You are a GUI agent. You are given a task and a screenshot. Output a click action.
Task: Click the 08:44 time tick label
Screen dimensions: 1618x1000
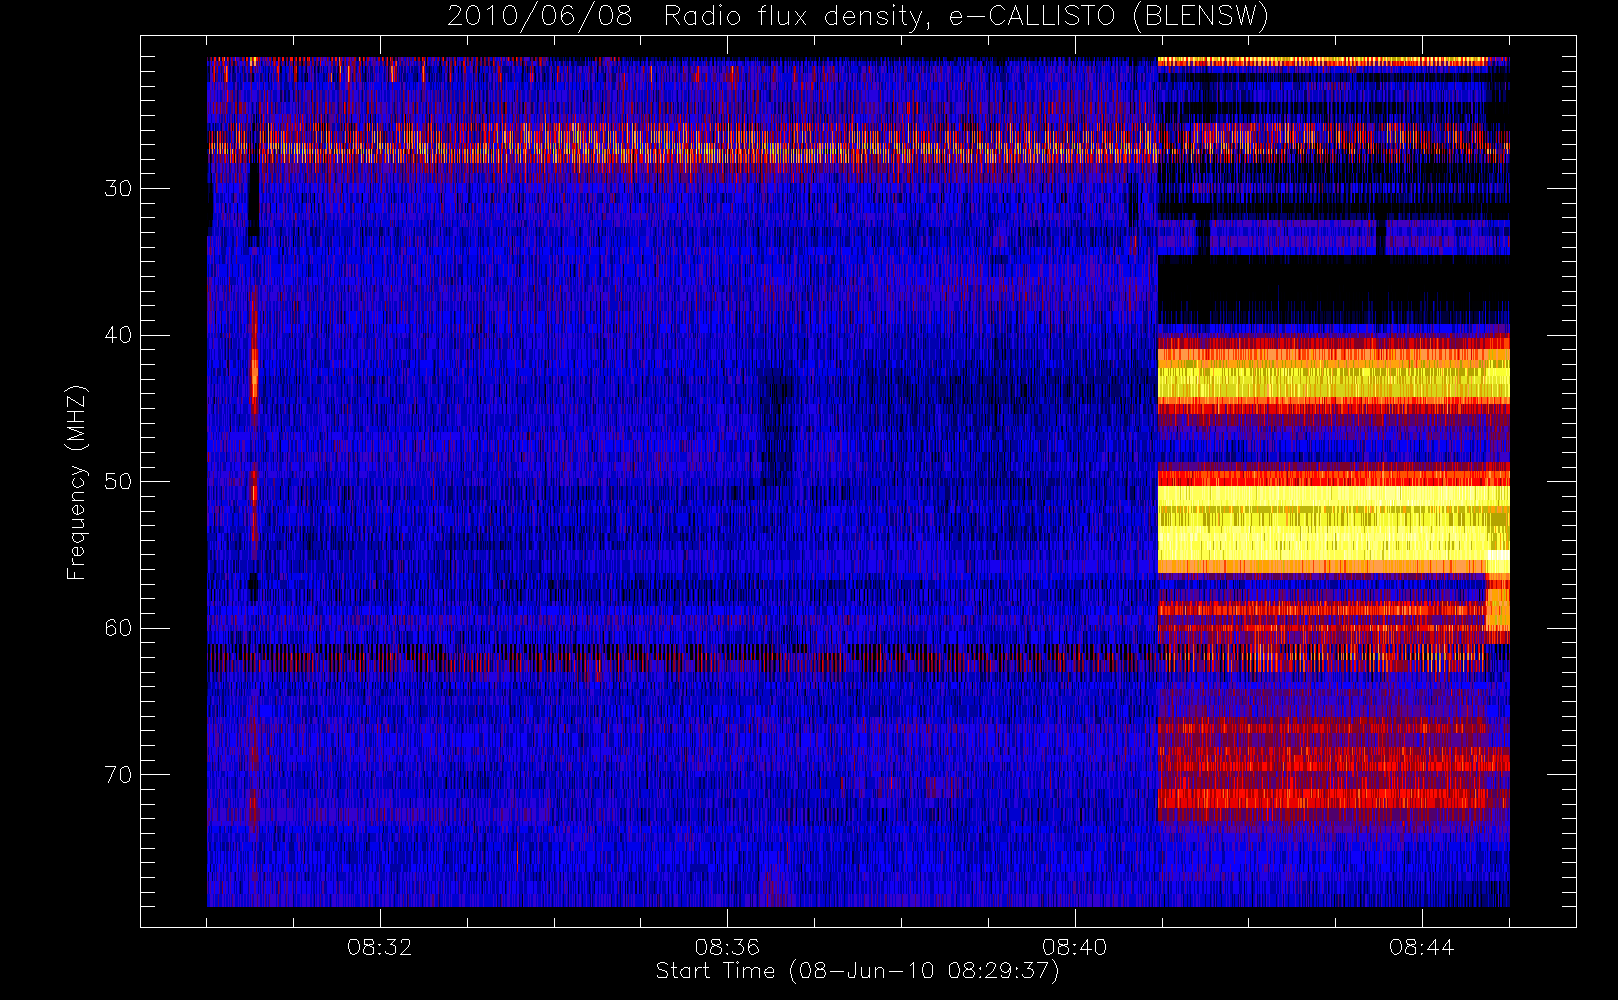click(1421, 947)
